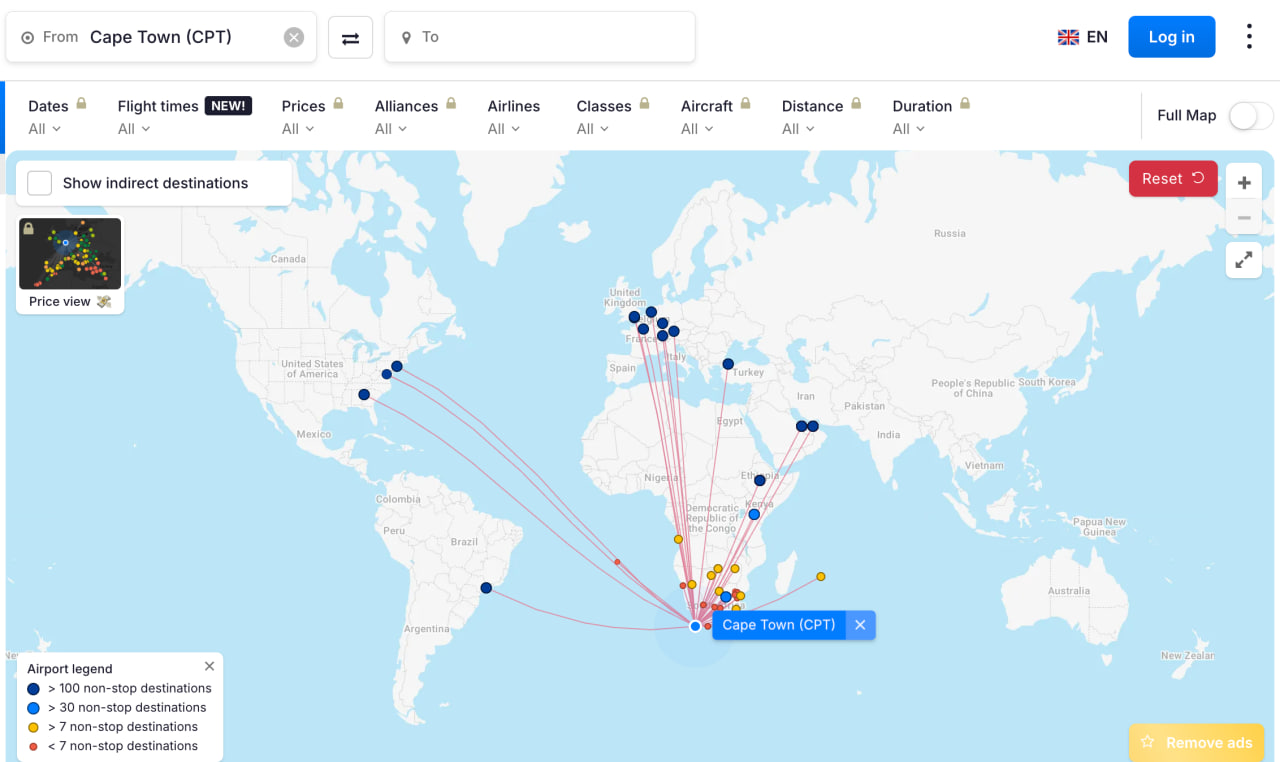1280x762 pixels.
Task: Dismiss the Cape Town (CPT) map label
Action: pyautogui.click(x=860, y=625)
